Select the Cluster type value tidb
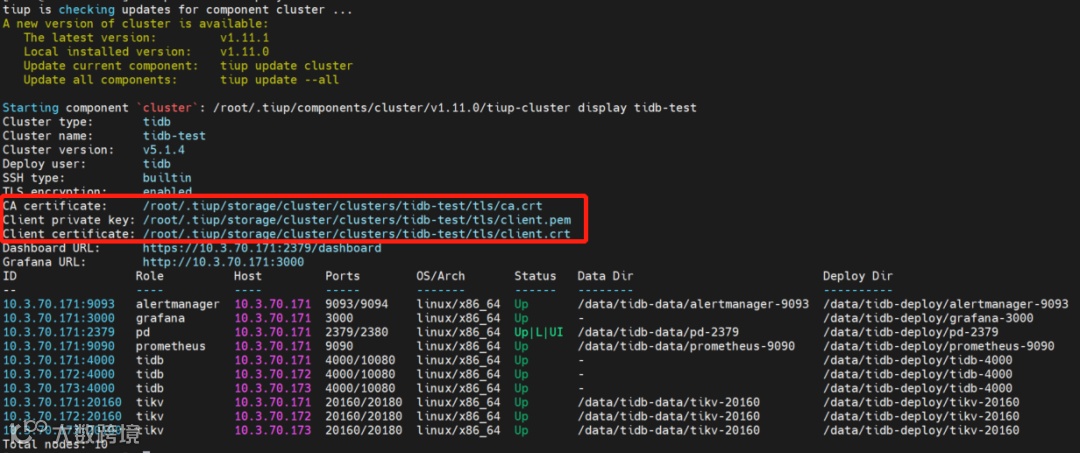This screenshot has width=1080, height=453. coord(156,122)
